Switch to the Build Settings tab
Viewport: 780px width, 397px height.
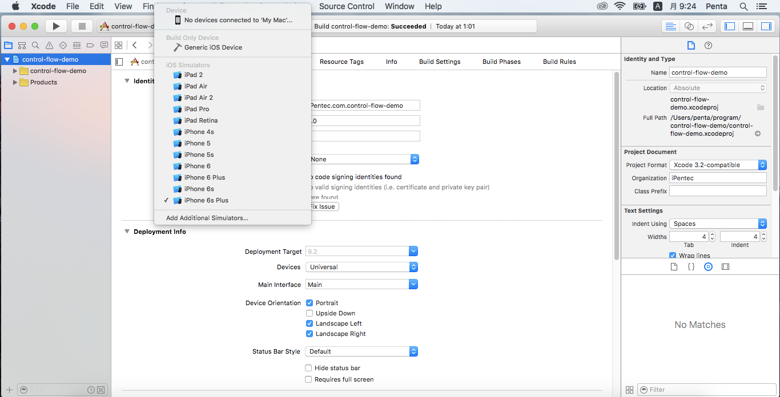(x=439, y=62)
